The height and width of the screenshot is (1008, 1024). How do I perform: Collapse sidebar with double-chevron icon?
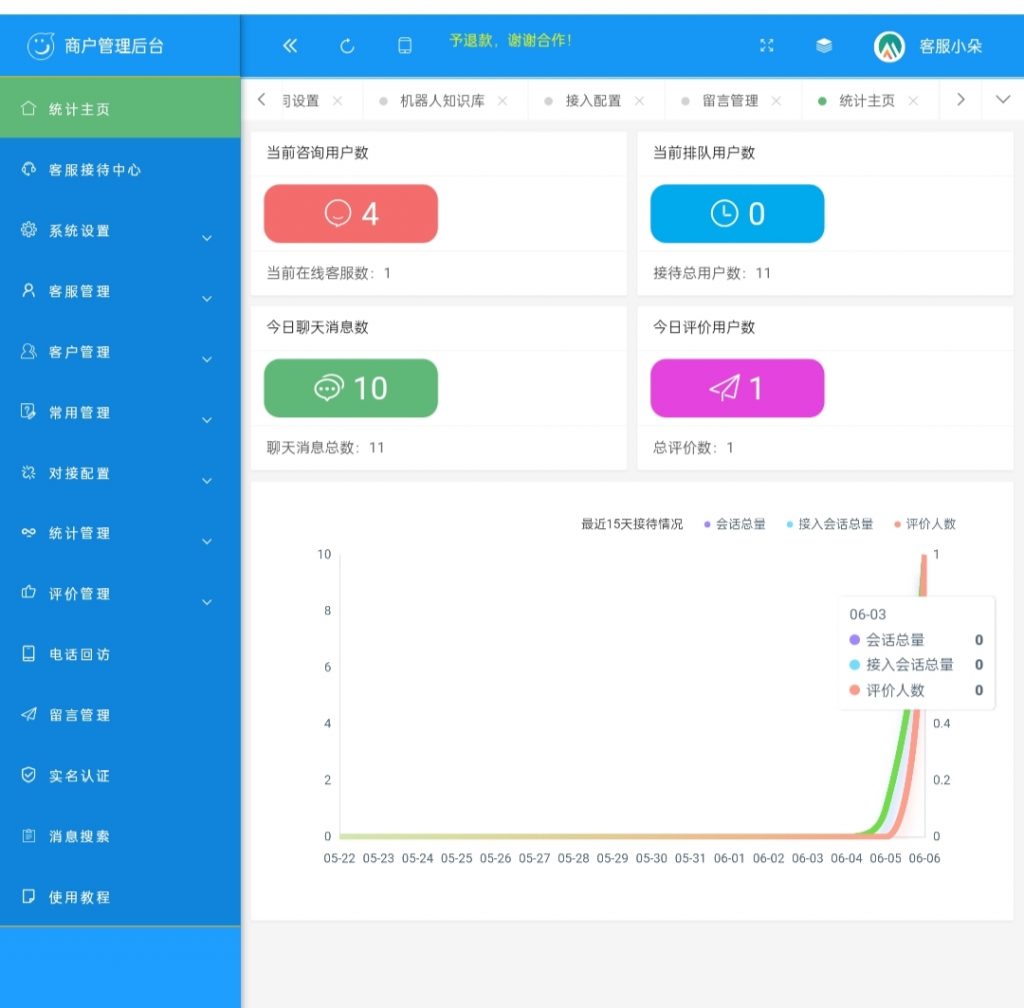click(x=290, y=45)
